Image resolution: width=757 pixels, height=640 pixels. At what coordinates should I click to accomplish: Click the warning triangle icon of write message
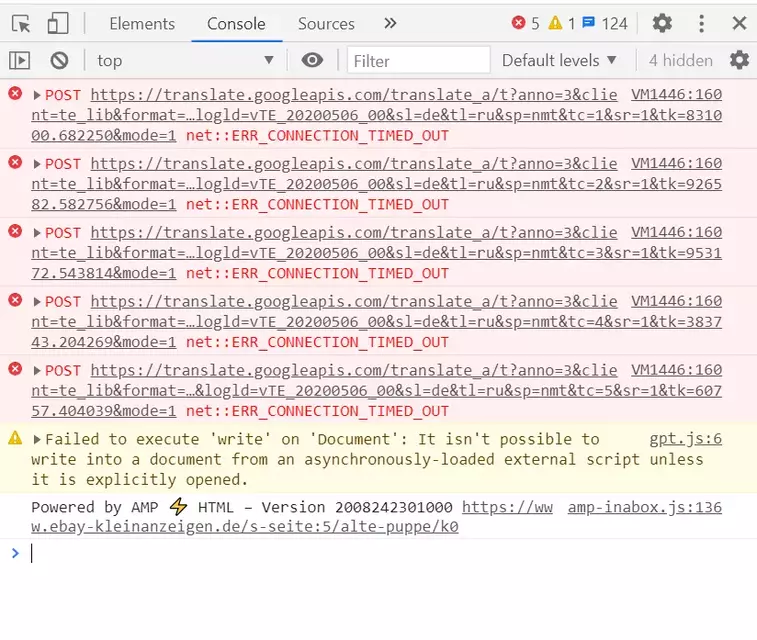(15, 438)
